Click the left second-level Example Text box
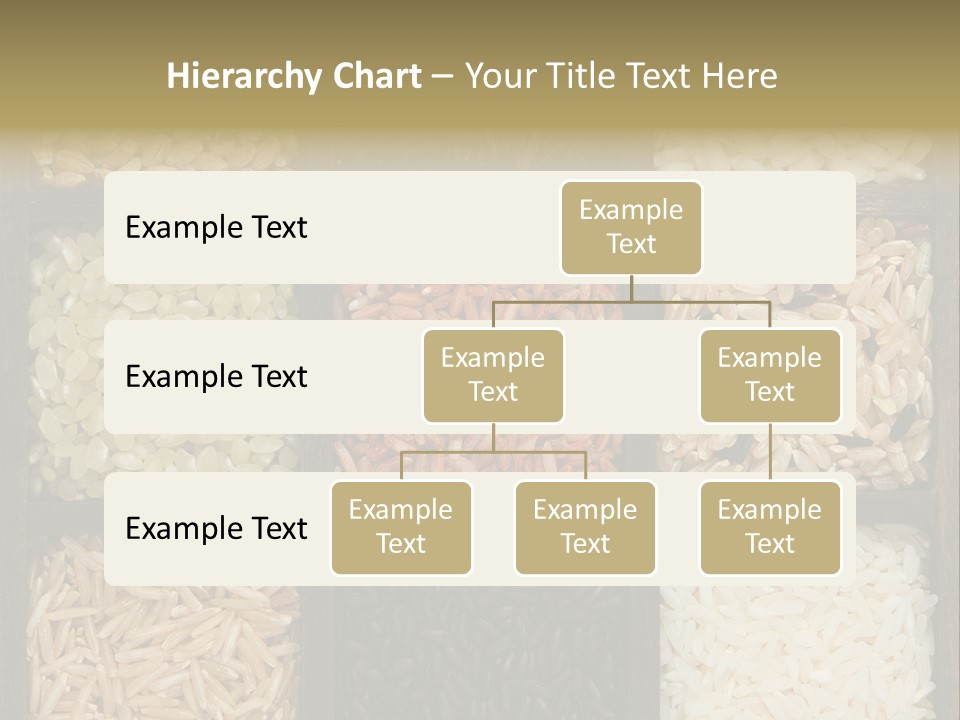Image resolution: width=960 pixels, height=720 pixels. pos(493,375)
